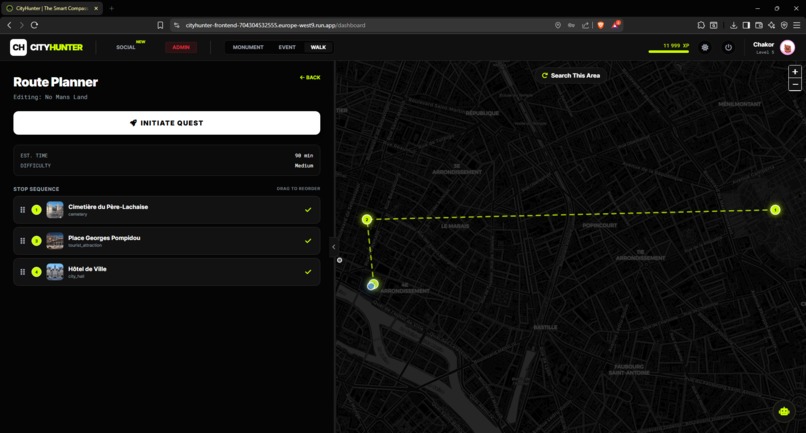Open browser hamburger menu
This screenshot has width=806, height=433.
796,25
